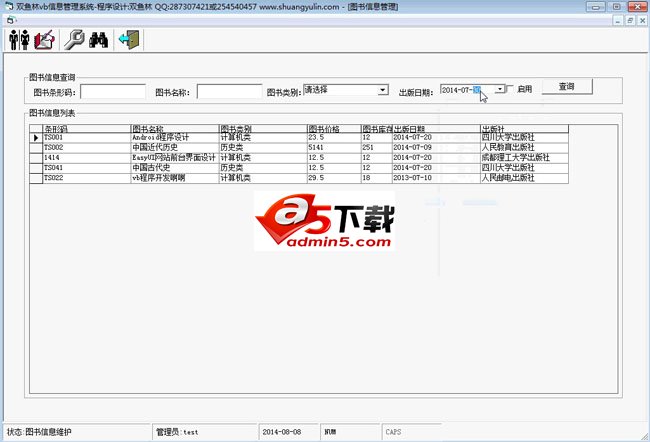The width and height of the screenshot is (650, 442).
Task: Click price cell 29.5
Action: [334, 178]
